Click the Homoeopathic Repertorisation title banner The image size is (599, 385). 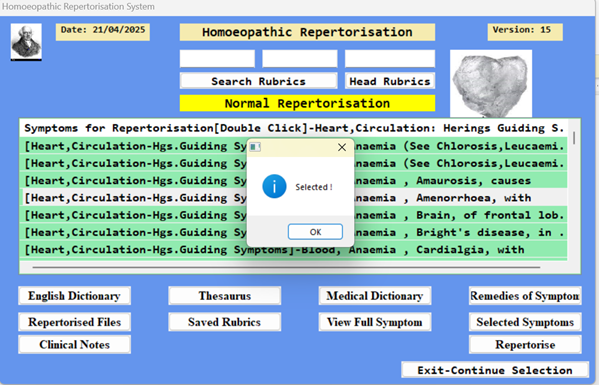307,32
